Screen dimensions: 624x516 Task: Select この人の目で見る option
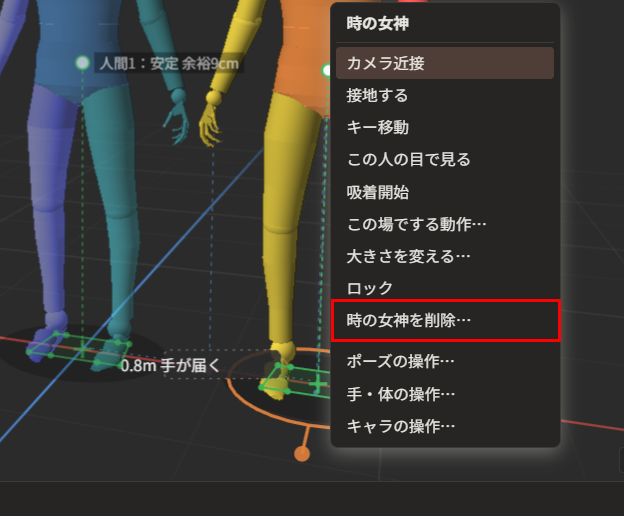(445, 160)
